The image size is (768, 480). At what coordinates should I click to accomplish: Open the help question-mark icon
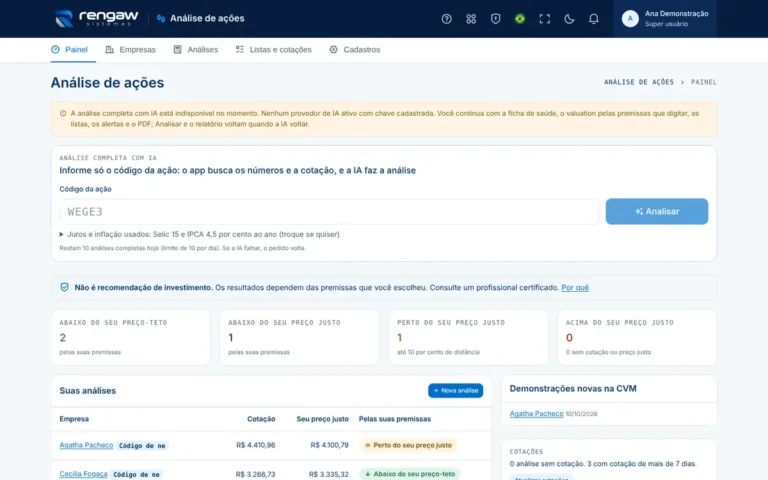tap(446, 19)
